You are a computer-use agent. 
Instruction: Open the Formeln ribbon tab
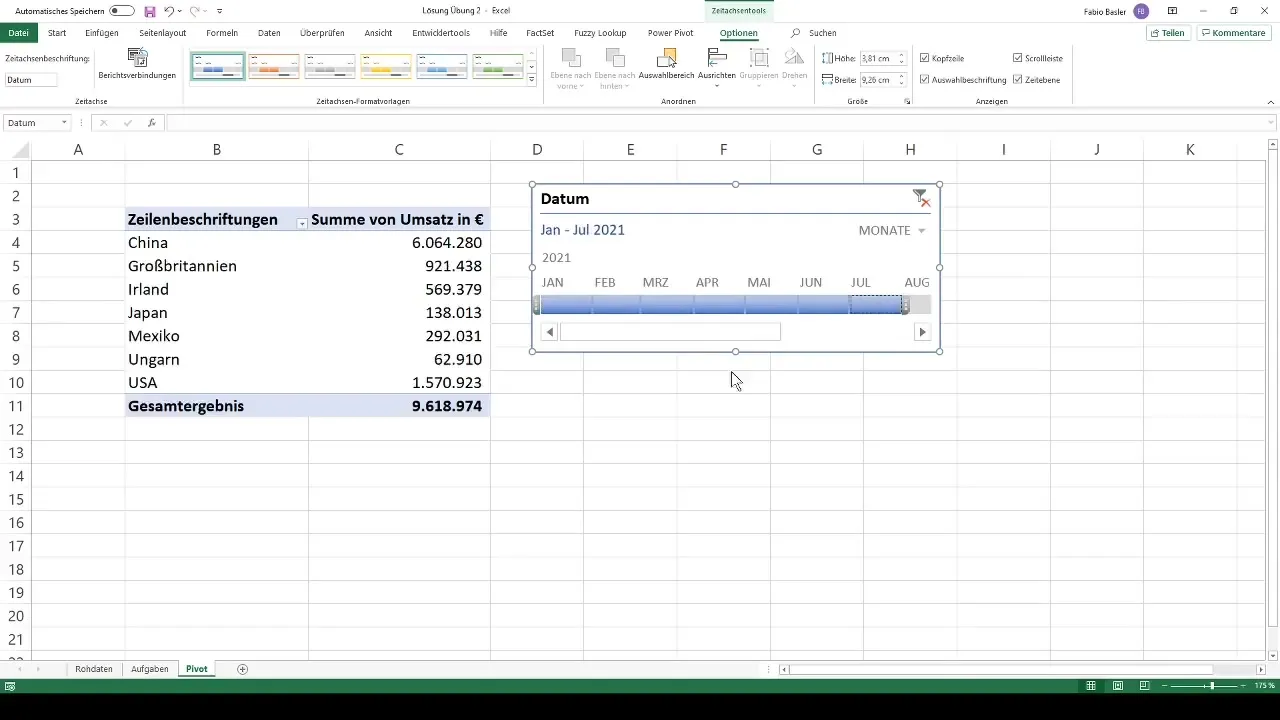click(222, 33)
